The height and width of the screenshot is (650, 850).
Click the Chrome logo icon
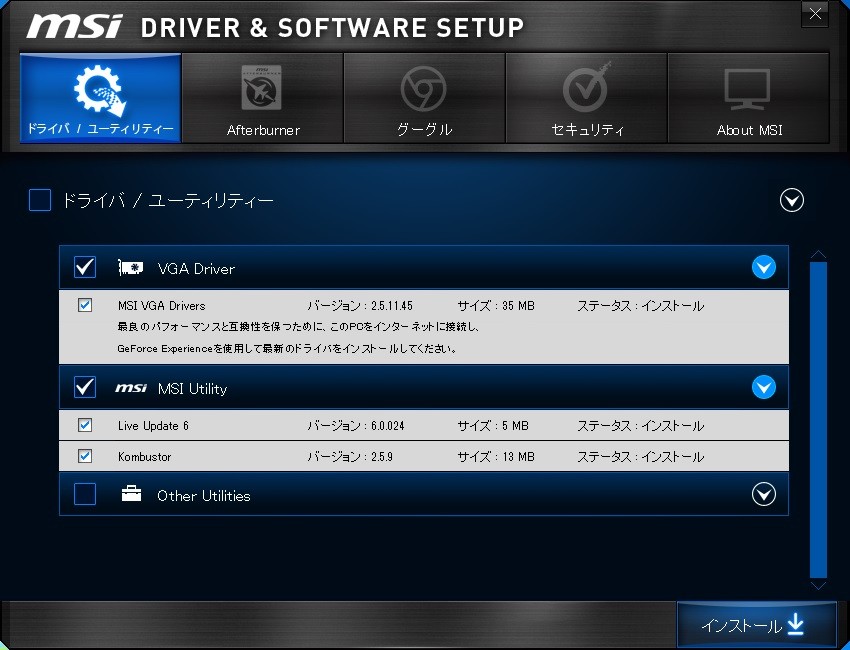423,88
